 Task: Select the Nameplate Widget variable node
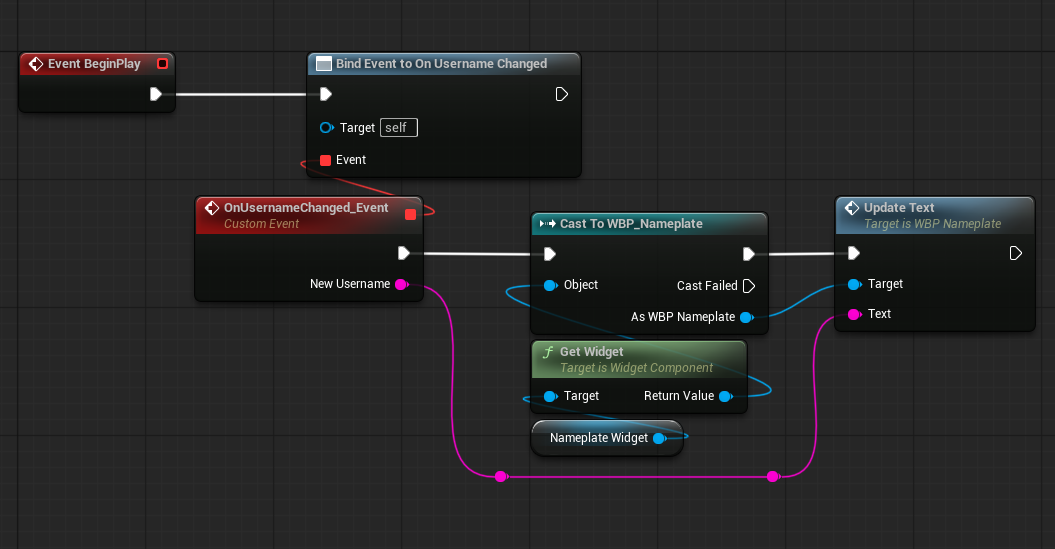point(598,438)
